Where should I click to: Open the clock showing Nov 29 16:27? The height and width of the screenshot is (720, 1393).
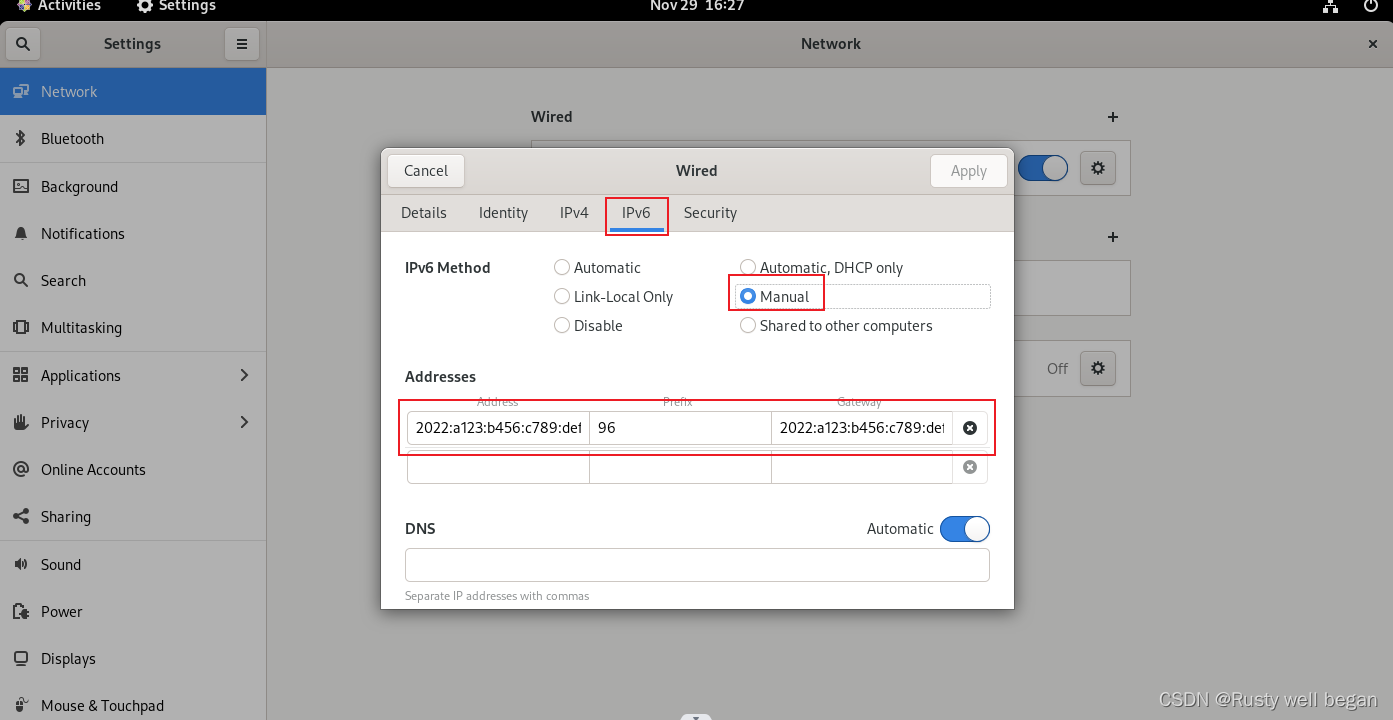pos(695,6)
